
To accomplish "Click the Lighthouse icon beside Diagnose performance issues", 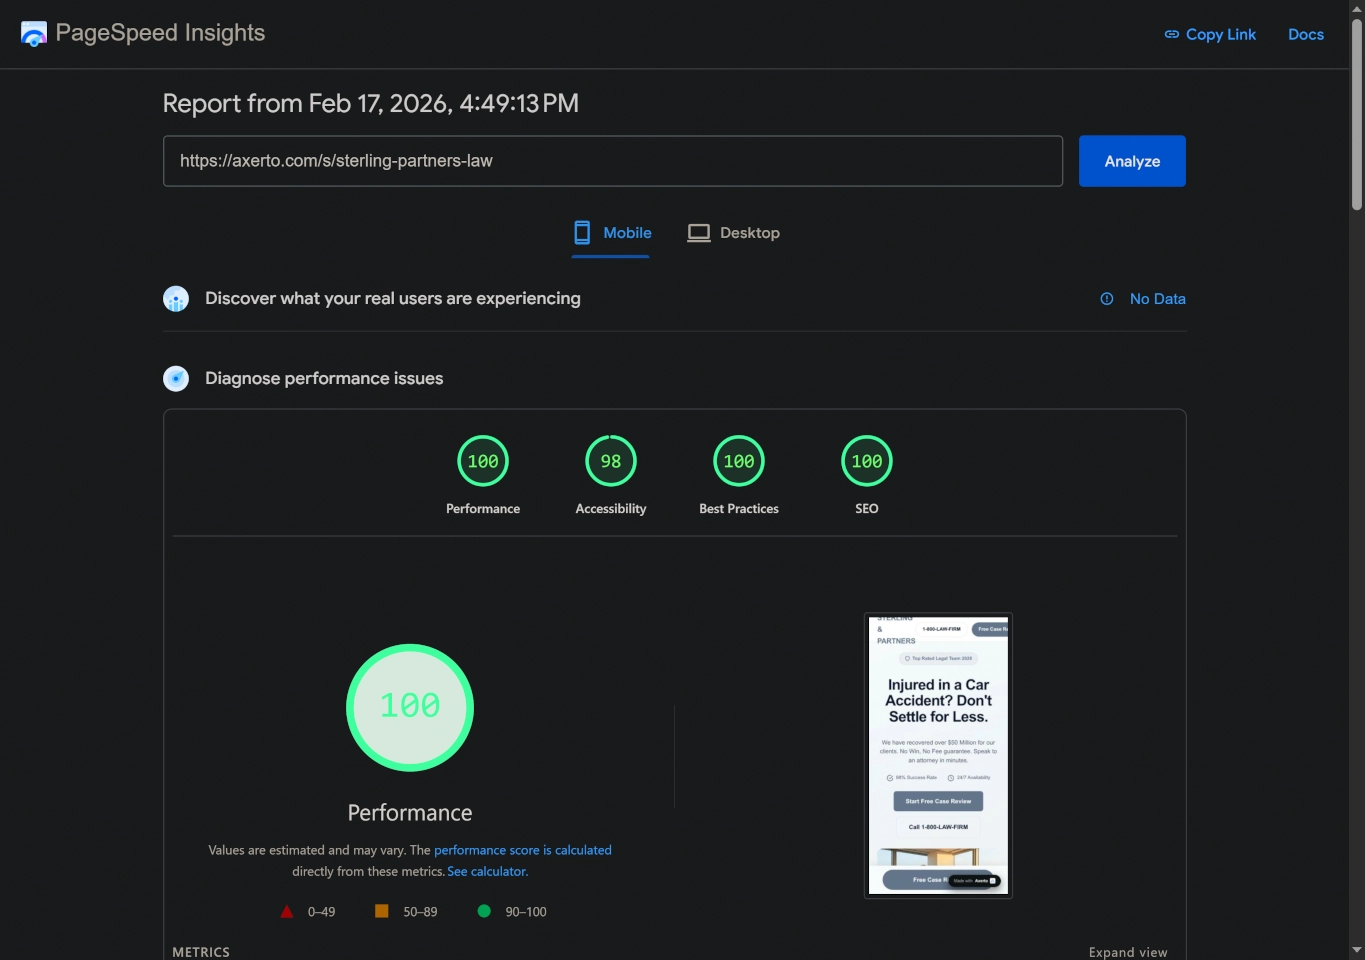I will (x=176, y=378).
